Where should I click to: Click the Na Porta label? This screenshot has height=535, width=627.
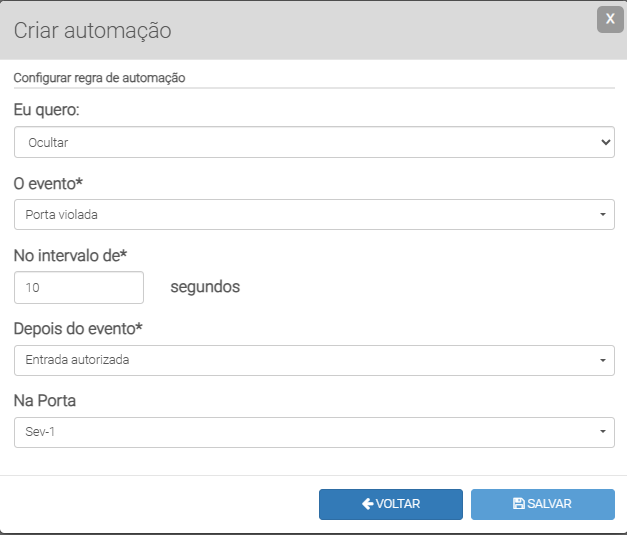click(45, 401)
